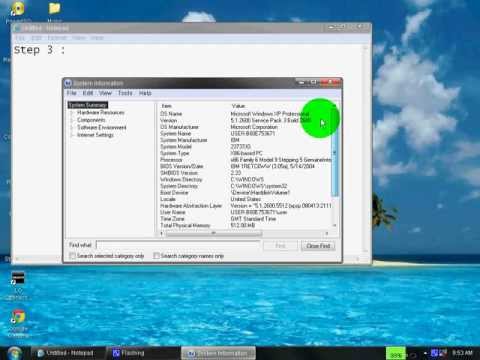
Task: Select the Hardware Resources category label
Action: point(101,113)
